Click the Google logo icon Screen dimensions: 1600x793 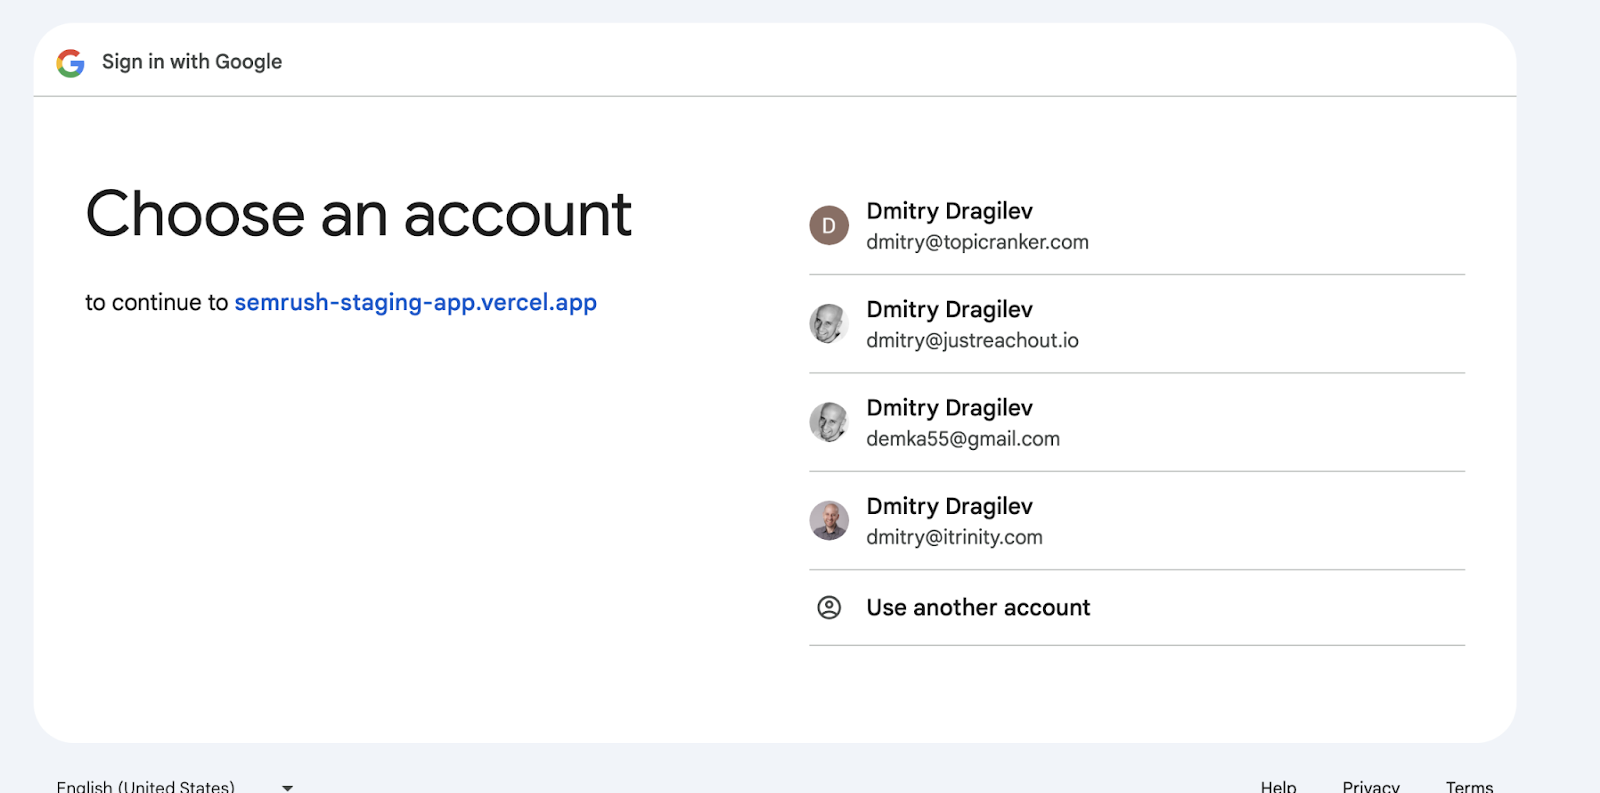click(x=70, y=63)
